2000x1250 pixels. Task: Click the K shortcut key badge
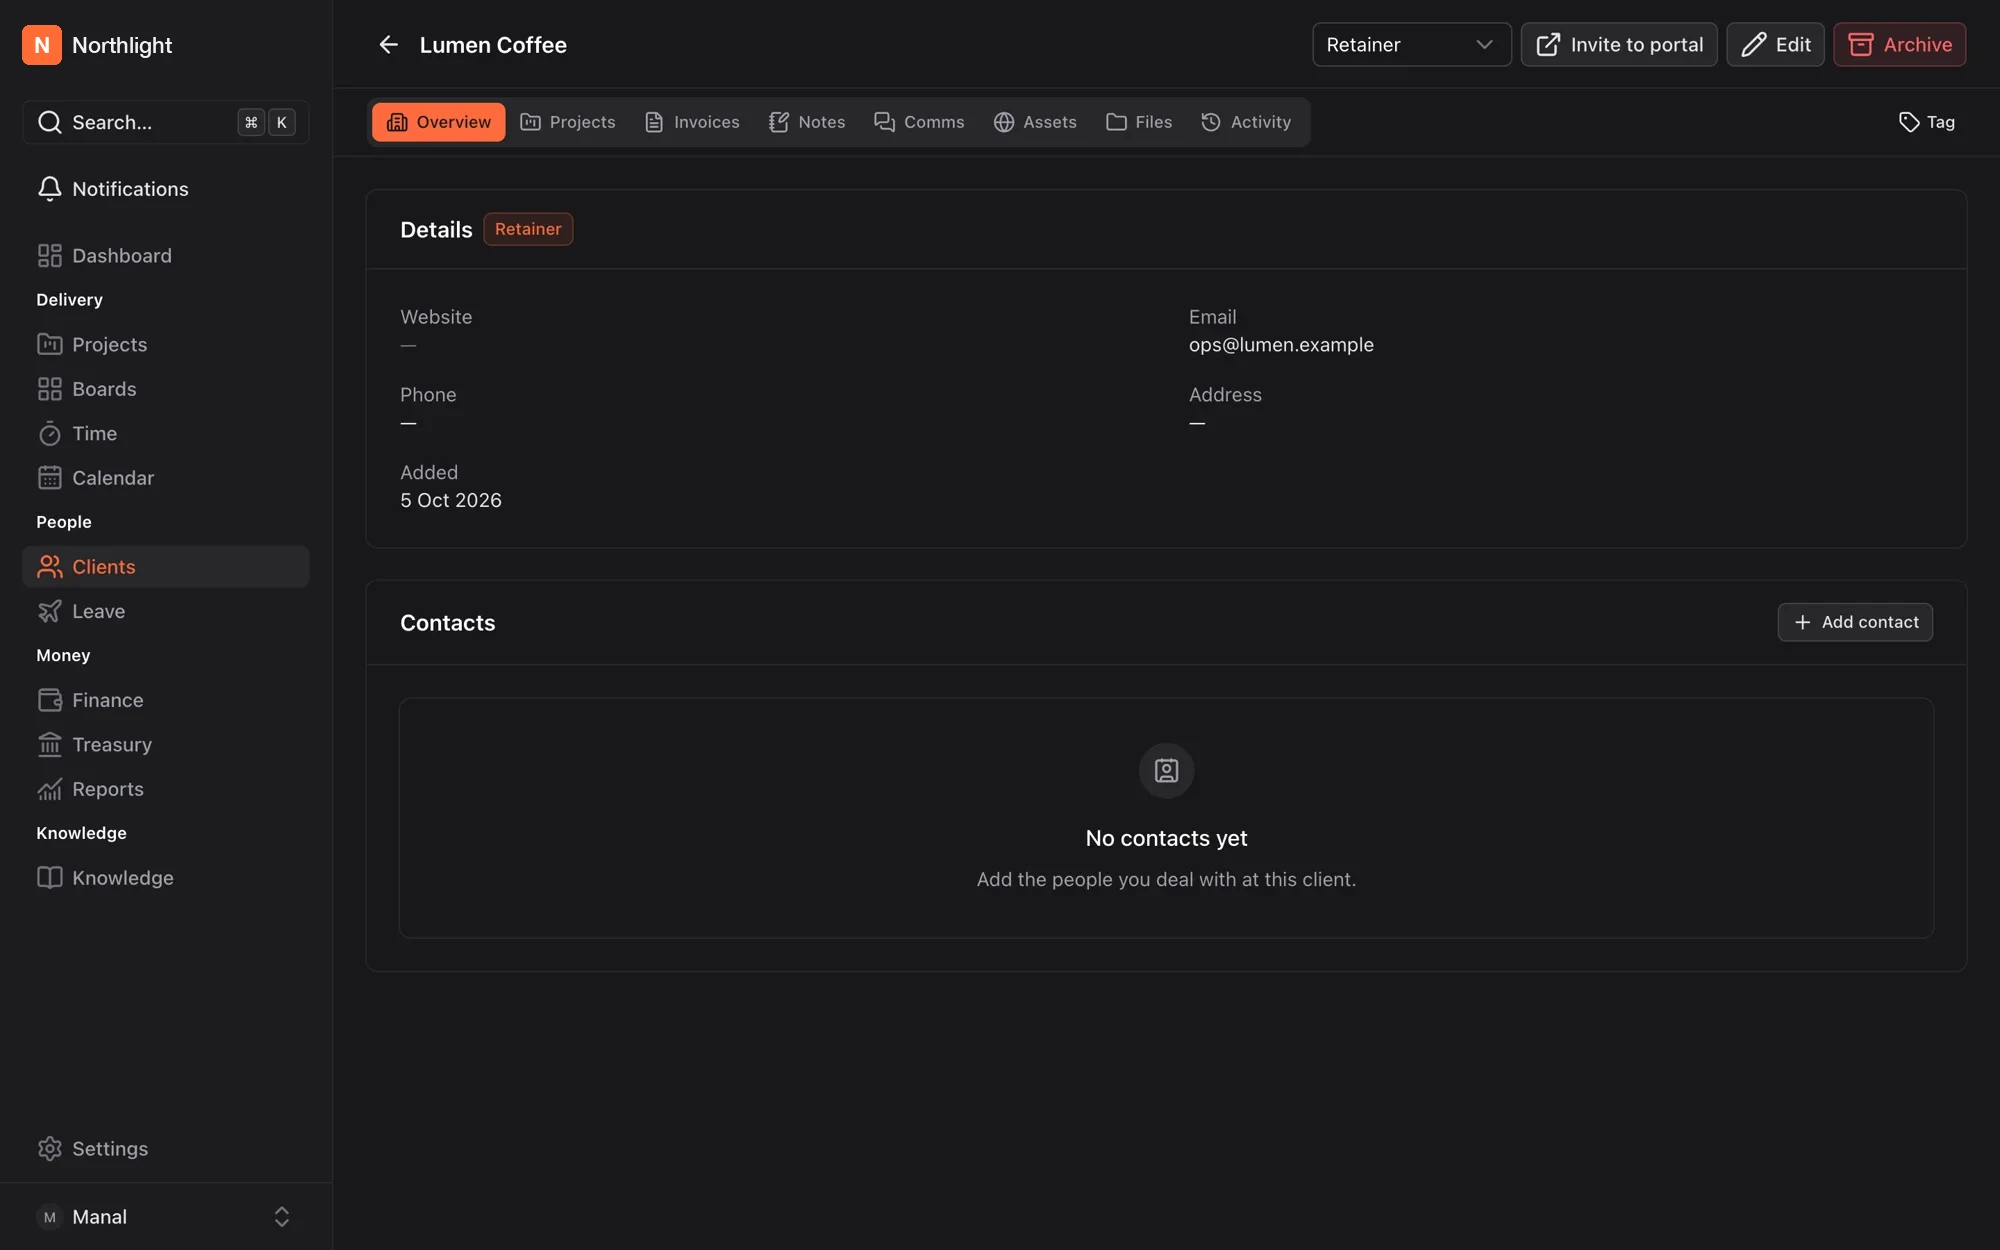point(282,122)
